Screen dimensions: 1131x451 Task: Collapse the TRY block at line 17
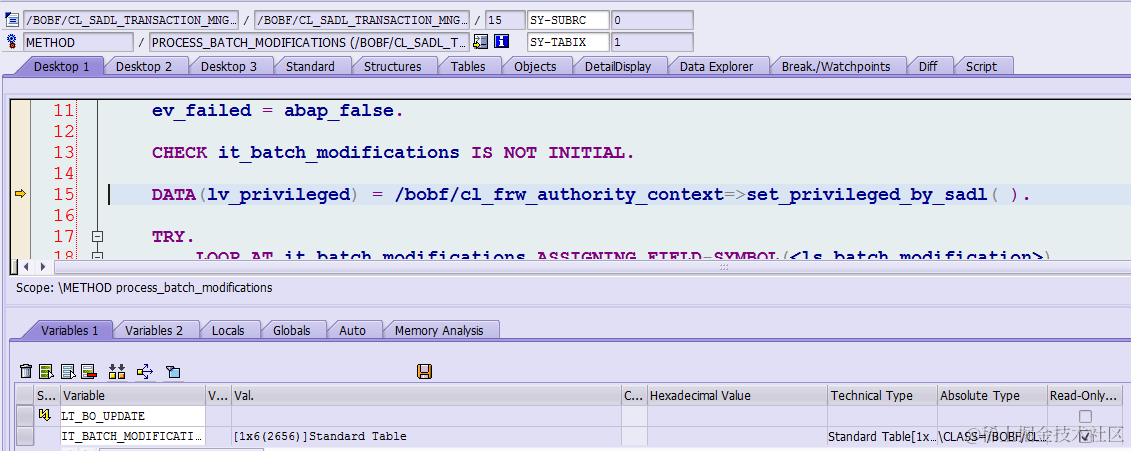pos(97,236)
